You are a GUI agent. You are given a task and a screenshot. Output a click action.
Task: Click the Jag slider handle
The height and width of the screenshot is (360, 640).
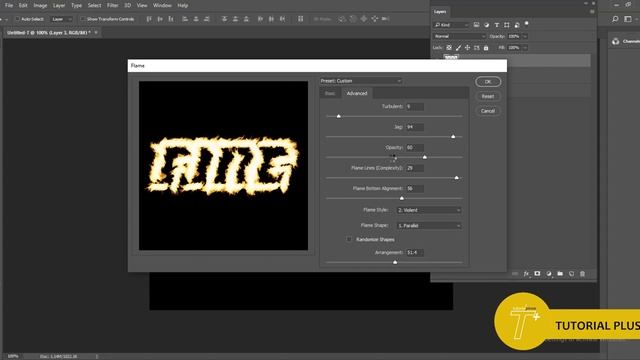[x=453, y=137]
